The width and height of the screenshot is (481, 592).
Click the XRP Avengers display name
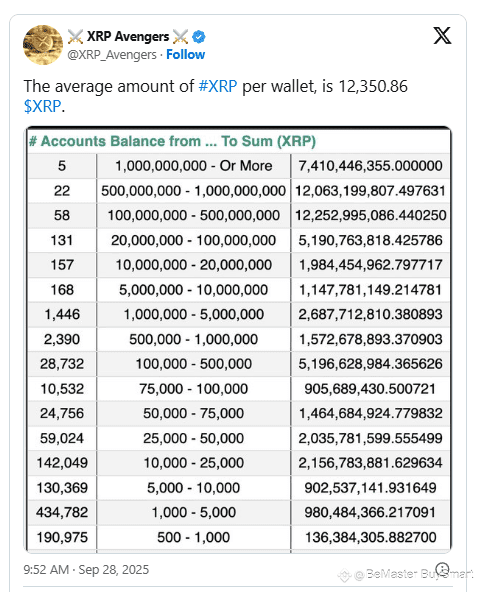click(x=128, y=36)
